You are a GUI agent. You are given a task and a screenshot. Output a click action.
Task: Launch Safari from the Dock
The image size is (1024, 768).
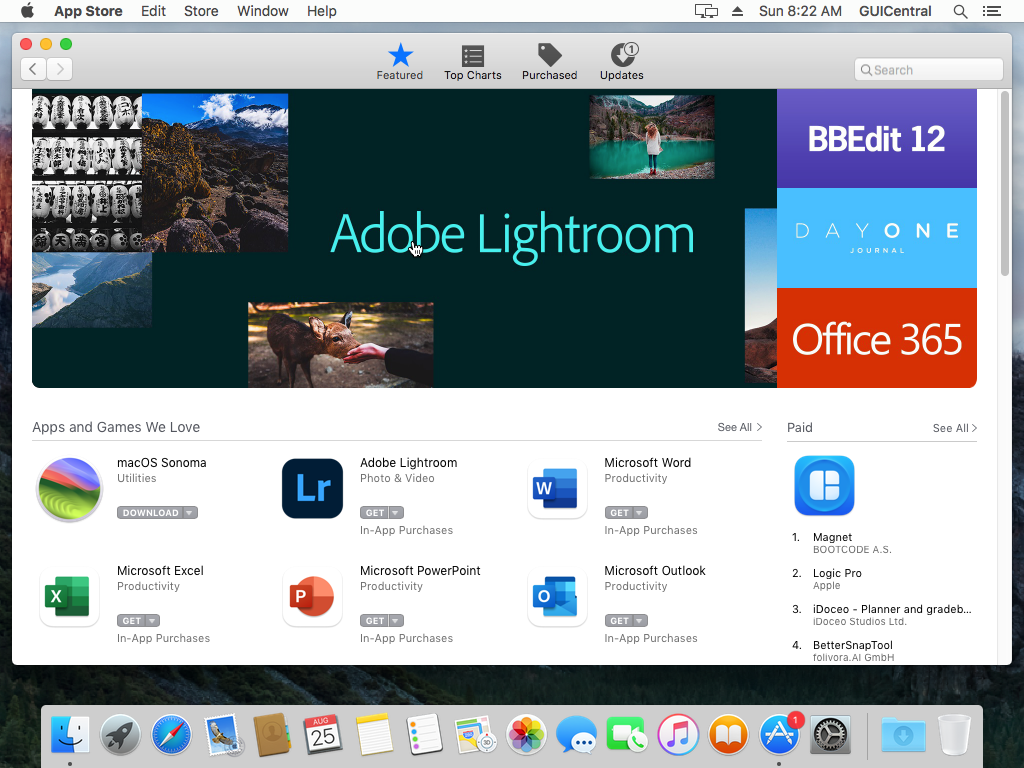coord(171,735)
